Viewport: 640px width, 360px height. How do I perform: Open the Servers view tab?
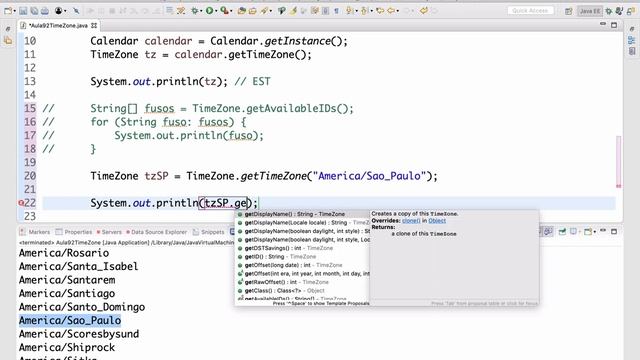pyautogui.click(x=109, y=232)
